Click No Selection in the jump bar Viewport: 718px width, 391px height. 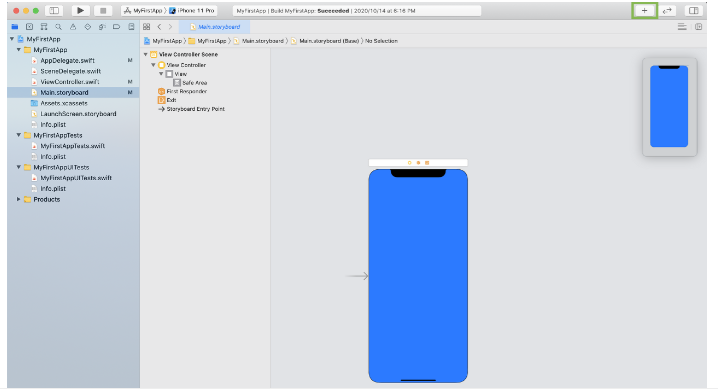pos(381,41)
